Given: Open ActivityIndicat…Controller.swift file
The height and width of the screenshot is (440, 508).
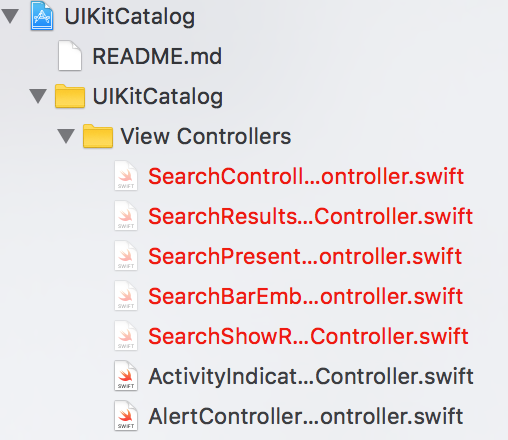Looking at the screenshot, I should coord(311,377).
